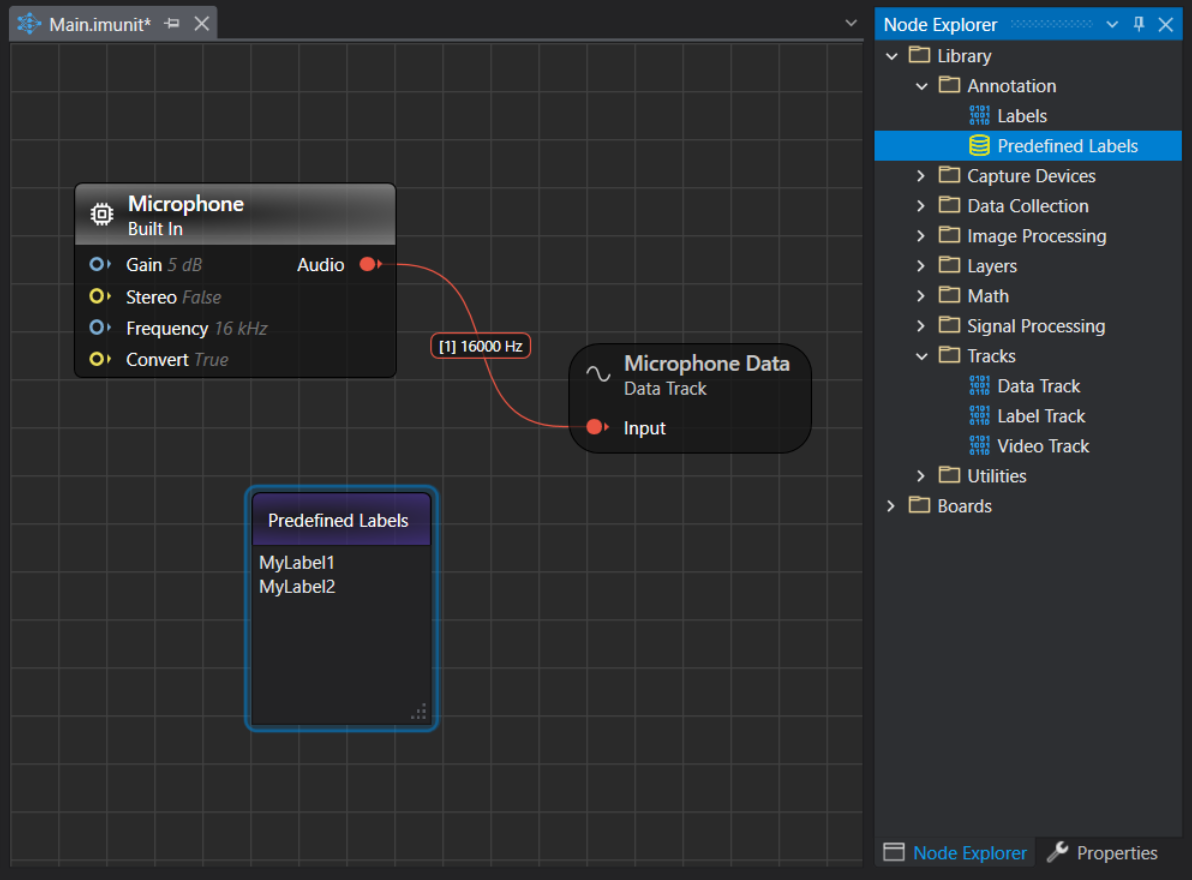Click the Predefined Labels database icon
The width and height of the screenshot is (1192, 880).
coord(979,146)
